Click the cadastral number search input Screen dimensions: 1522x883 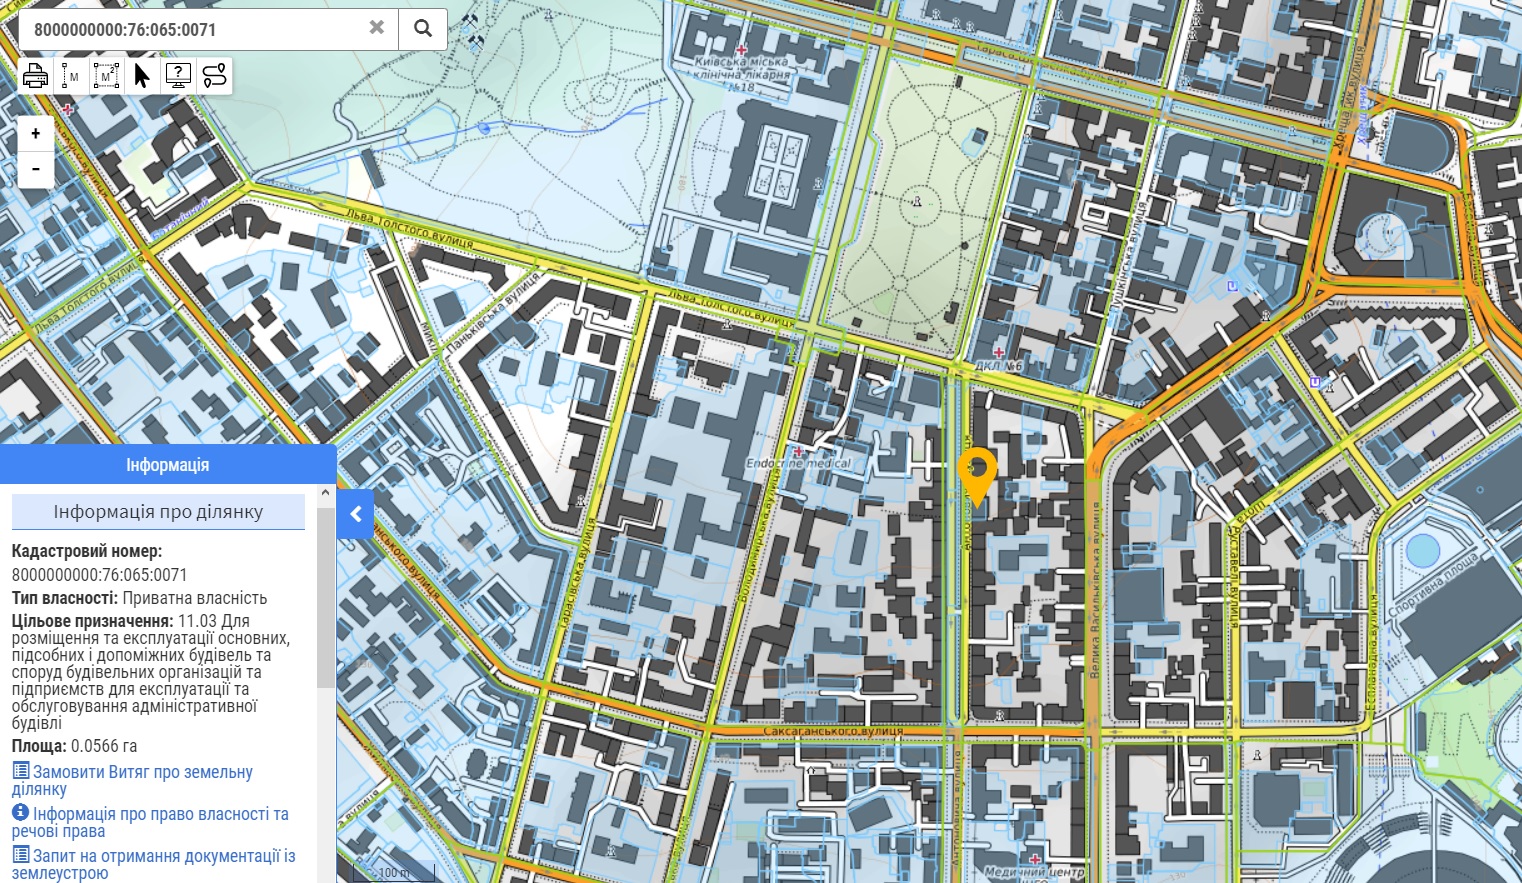pyautogui.click(x=190, y=30)
